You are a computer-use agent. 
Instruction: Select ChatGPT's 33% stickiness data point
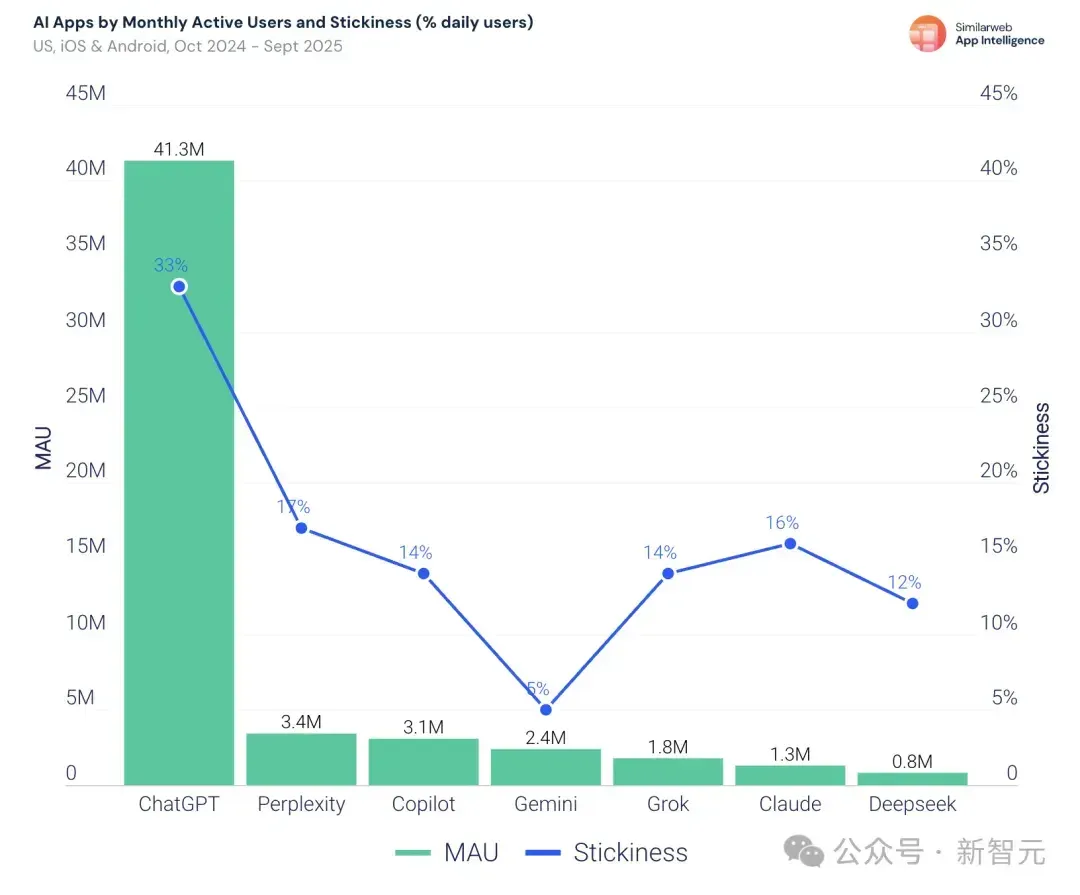[179, 287]
